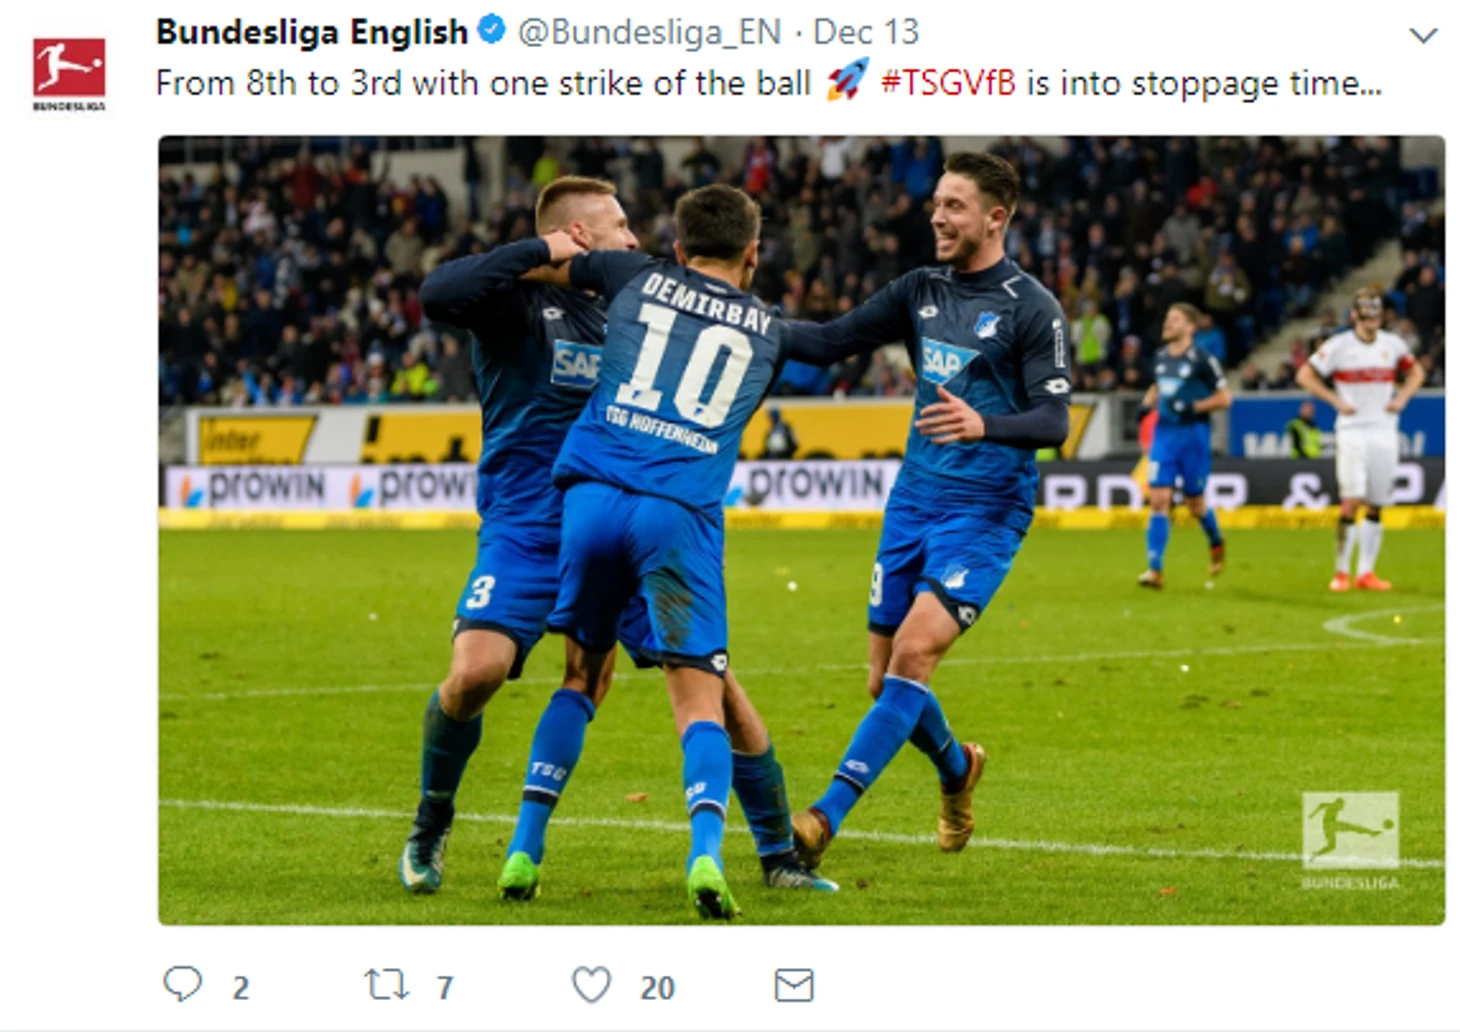Expand the tweet options chevron menu

(x=1422, y=36)
